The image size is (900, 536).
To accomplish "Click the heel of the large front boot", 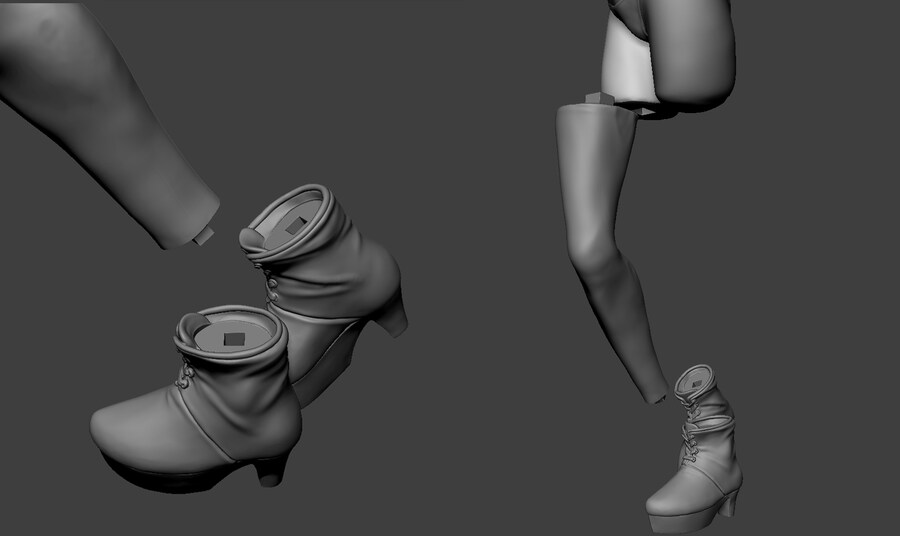I will [267, 469].
